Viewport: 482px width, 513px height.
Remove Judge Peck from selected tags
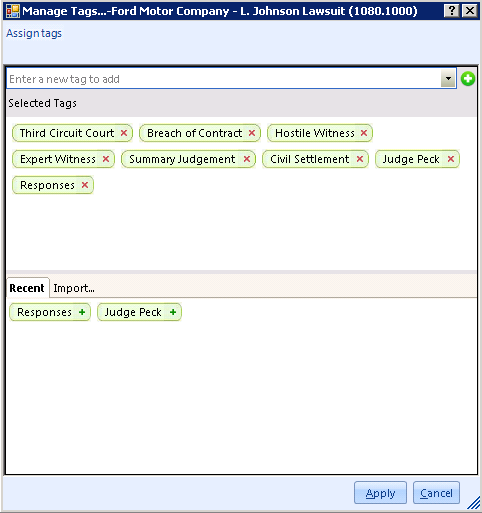451,159
